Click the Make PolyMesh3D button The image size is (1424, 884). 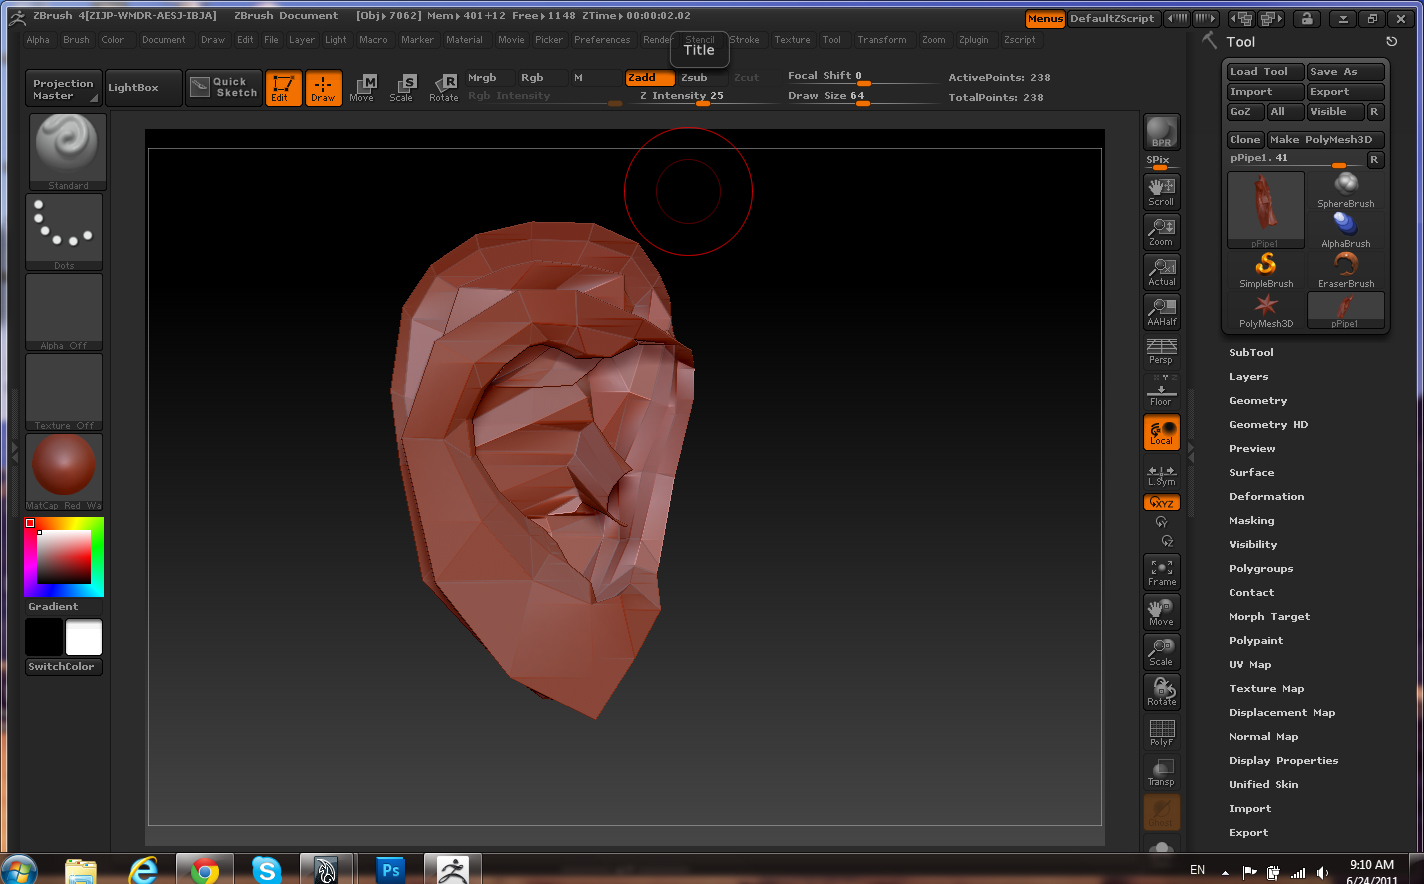1326,139
